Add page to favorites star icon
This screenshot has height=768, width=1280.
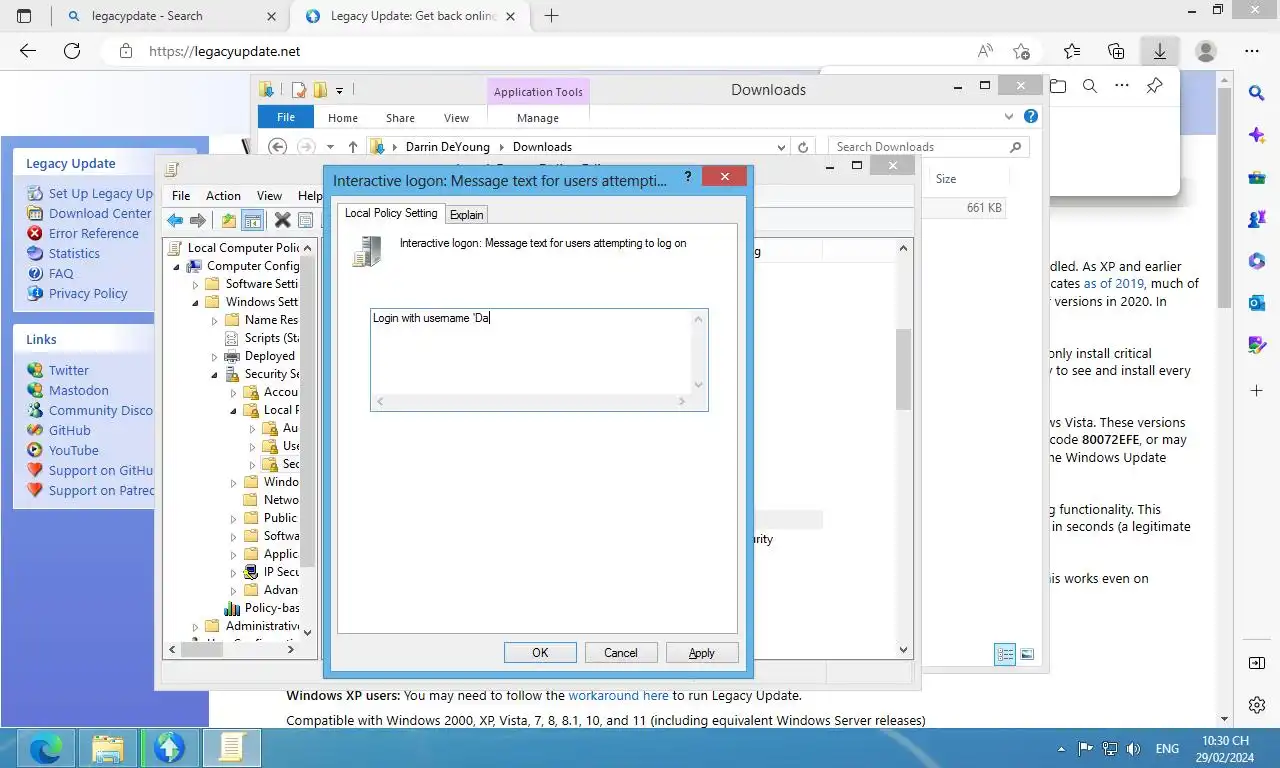point(1021,51)
